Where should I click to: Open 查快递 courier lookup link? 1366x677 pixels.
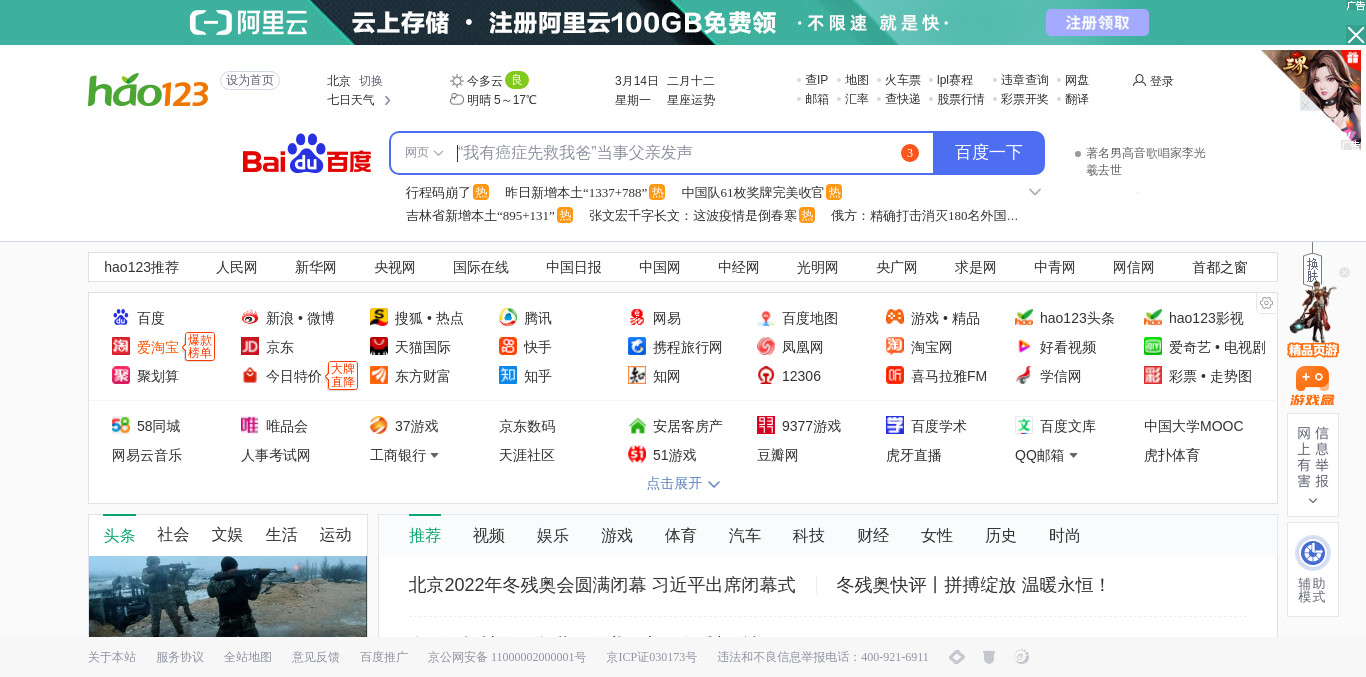coord(903,99)
